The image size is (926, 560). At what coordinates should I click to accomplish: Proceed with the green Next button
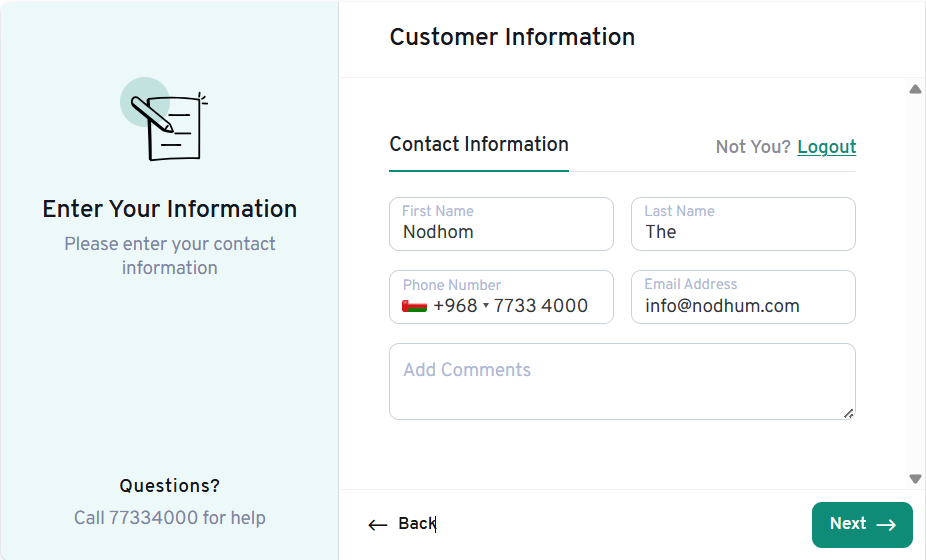tap(861, 525)
